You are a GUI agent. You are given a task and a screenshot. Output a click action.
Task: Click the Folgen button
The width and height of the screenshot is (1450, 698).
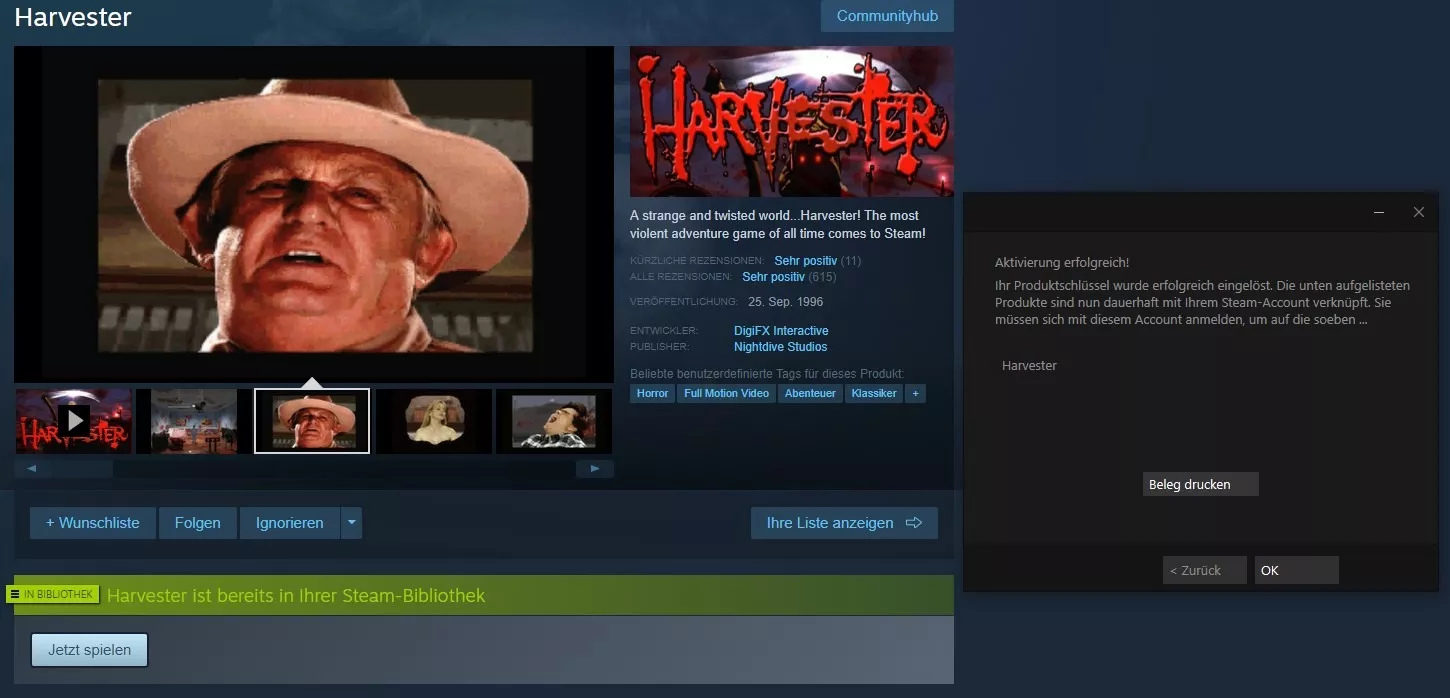point(197,523)
